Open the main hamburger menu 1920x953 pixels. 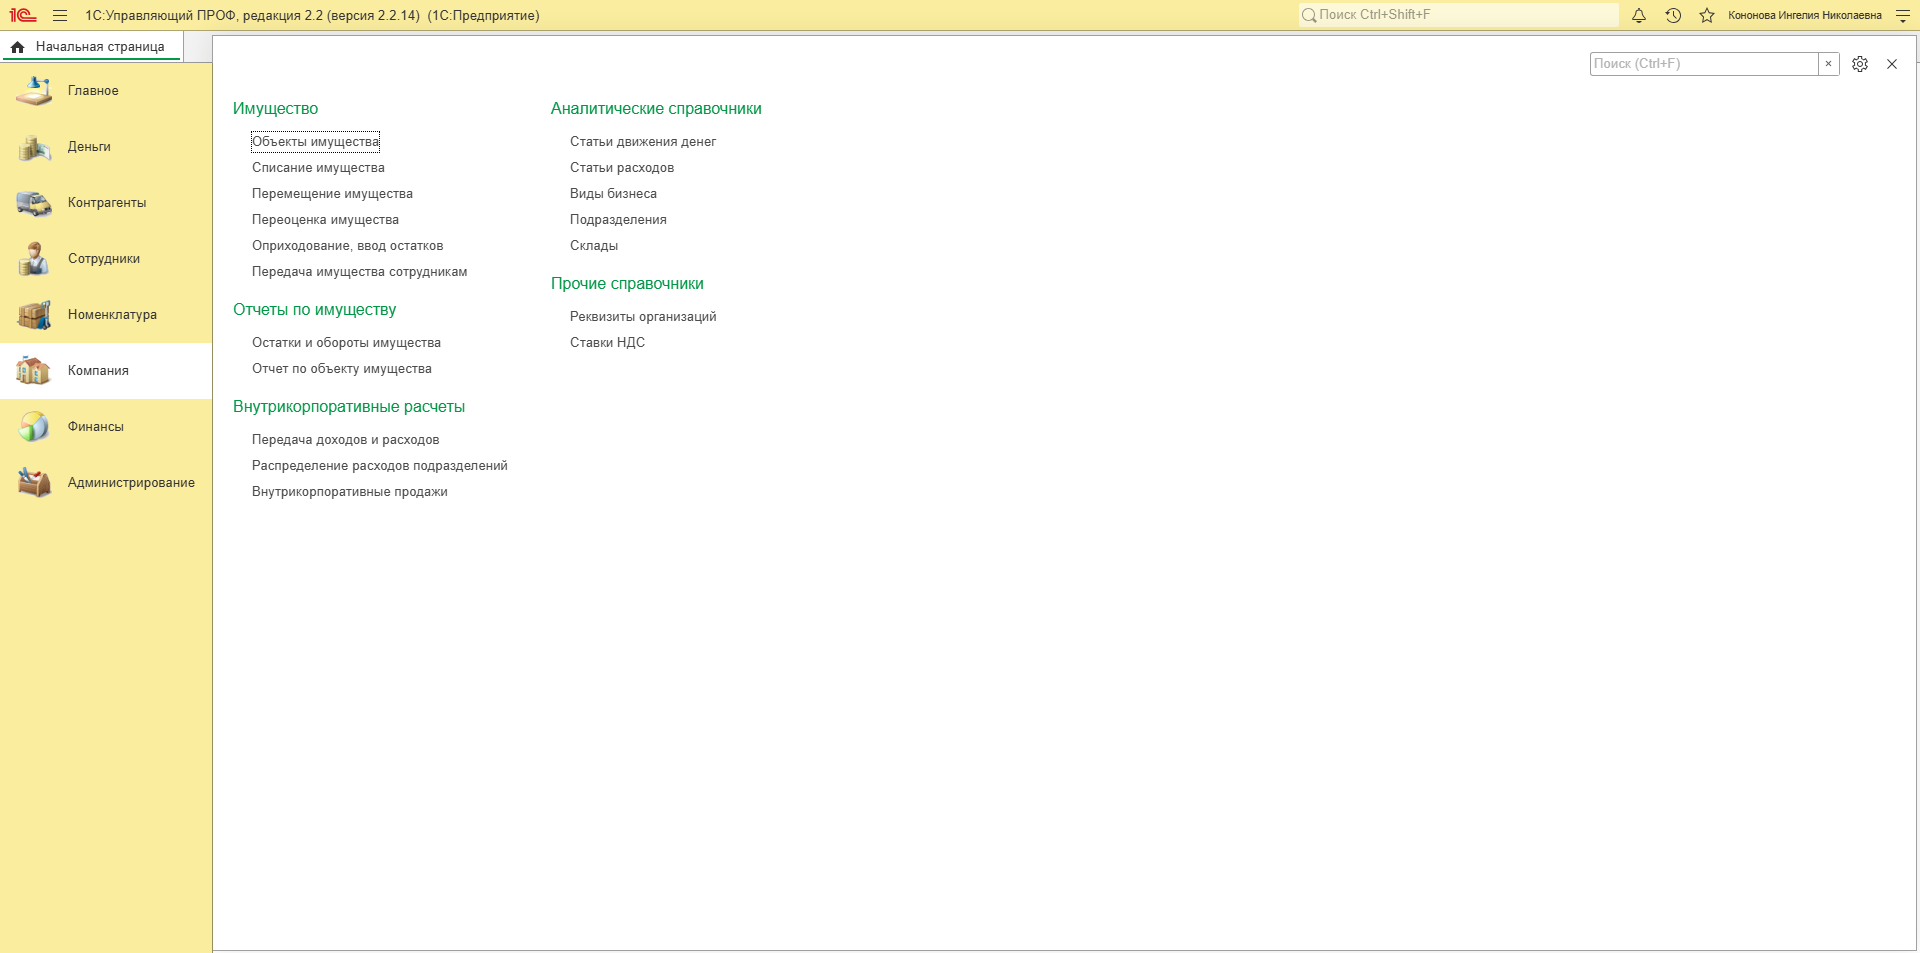click(x=60, y=15)
